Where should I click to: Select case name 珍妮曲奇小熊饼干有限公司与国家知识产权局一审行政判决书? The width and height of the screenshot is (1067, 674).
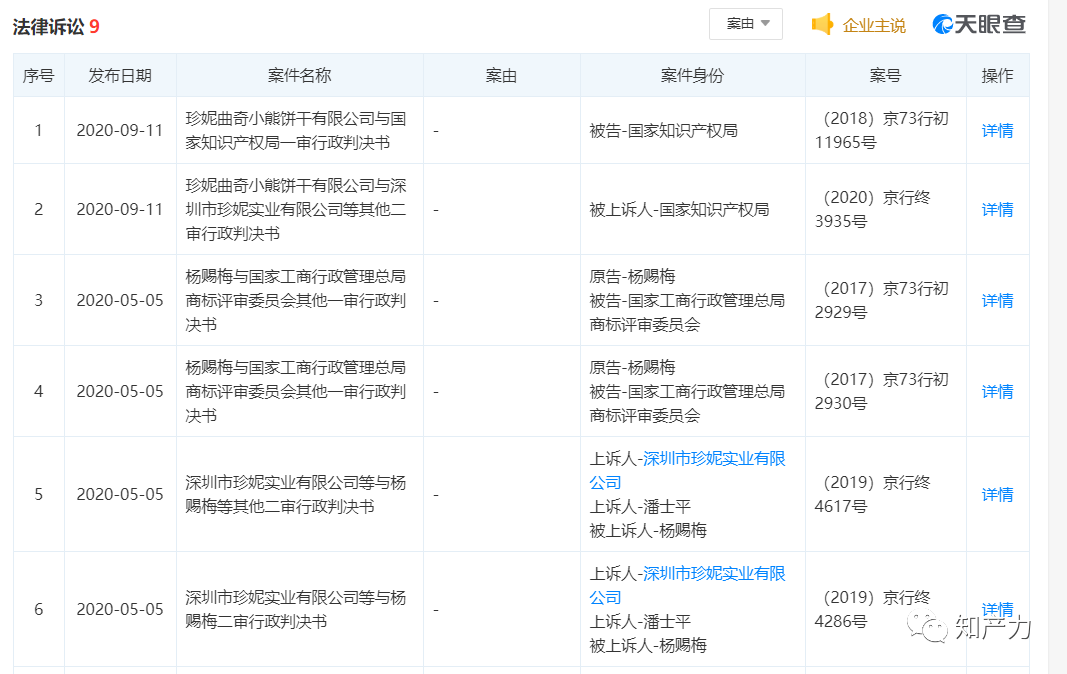(295, 131)
